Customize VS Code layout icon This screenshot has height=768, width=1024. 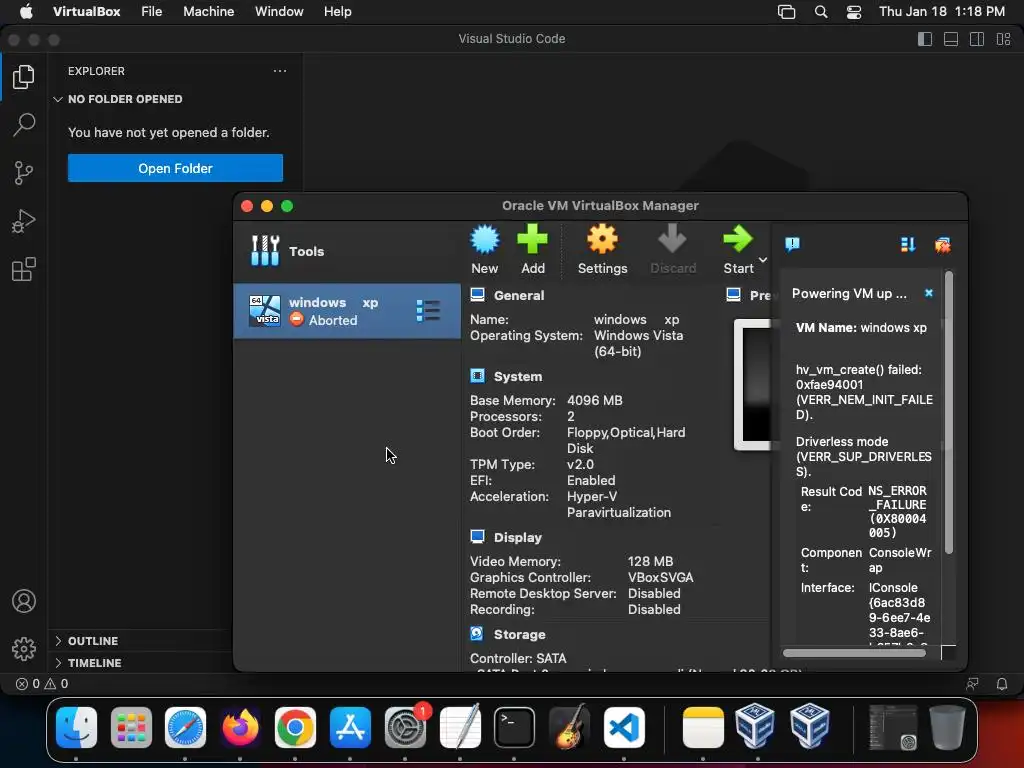click(1004, 39)
